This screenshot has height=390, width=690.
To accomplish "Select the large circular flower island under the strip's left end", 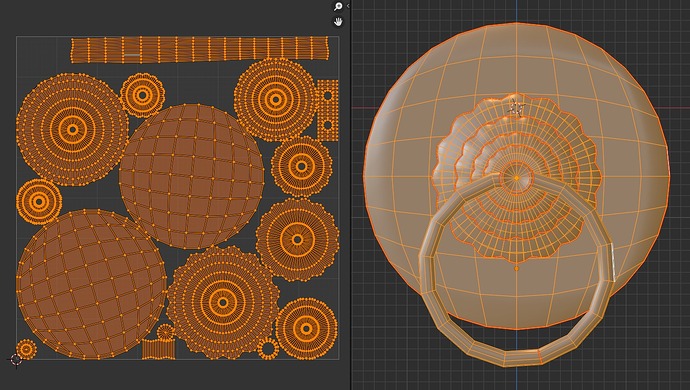I will point(72,129).
